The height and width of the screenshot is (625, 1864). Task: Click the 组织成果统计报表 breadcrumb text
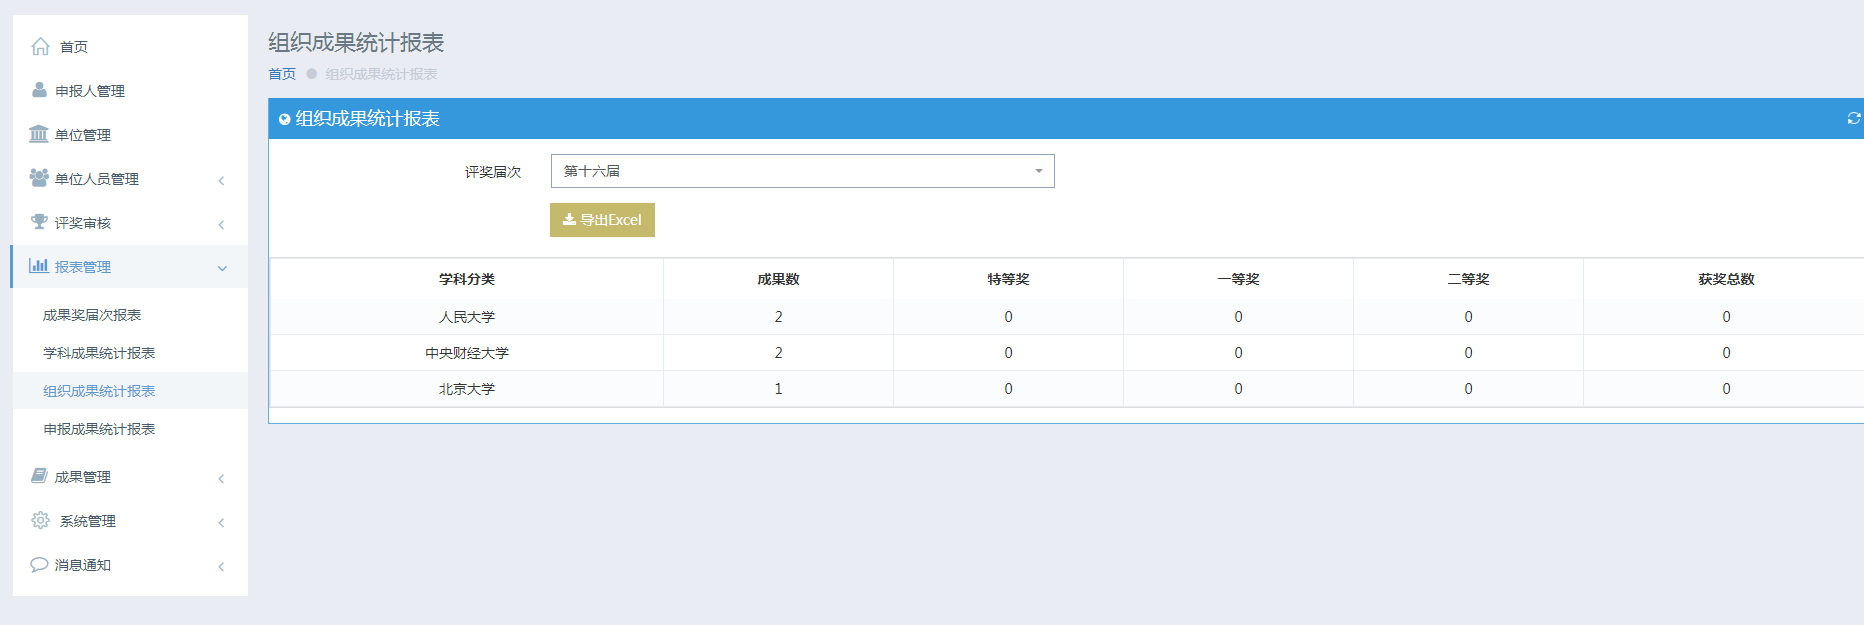coord(381,74)
